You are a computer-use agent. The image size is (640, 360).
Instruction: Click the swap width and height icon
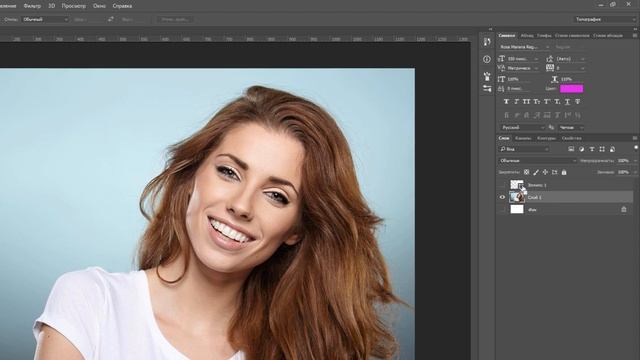coord(111,19)
